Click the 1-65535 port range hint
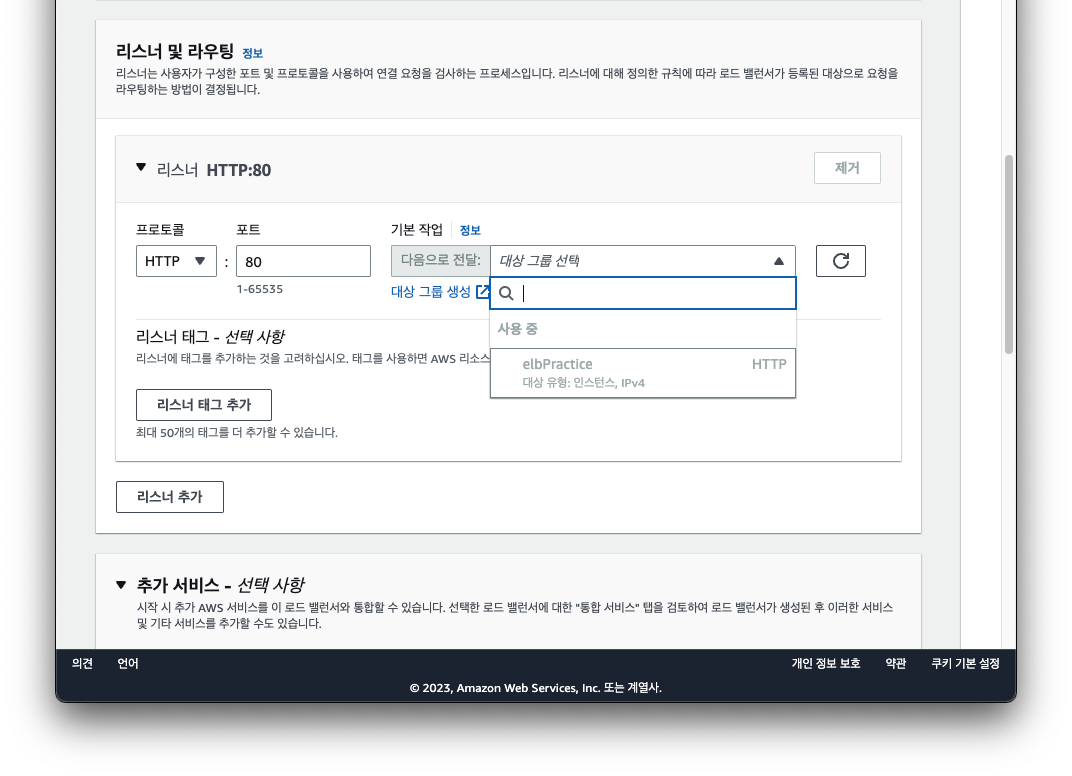Screen dimensions: 1072x776 260,289
